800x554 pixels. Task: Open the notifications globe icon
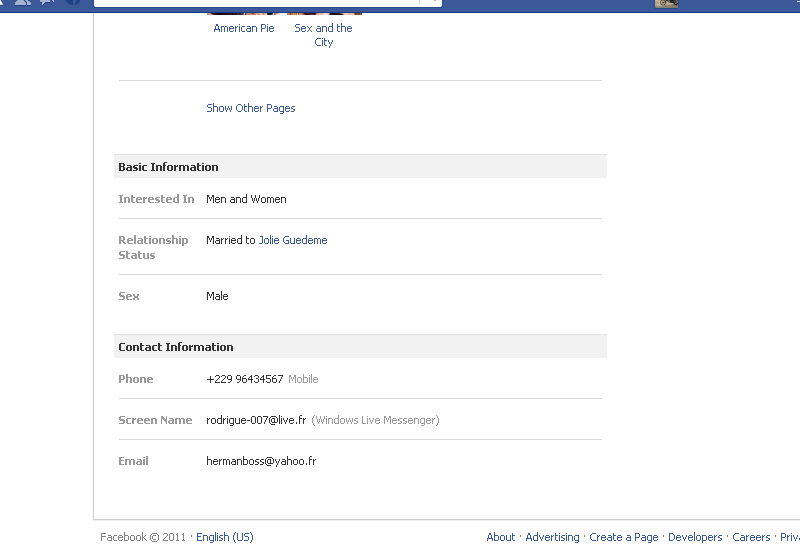pyautogui.click(x=72, y=3)
